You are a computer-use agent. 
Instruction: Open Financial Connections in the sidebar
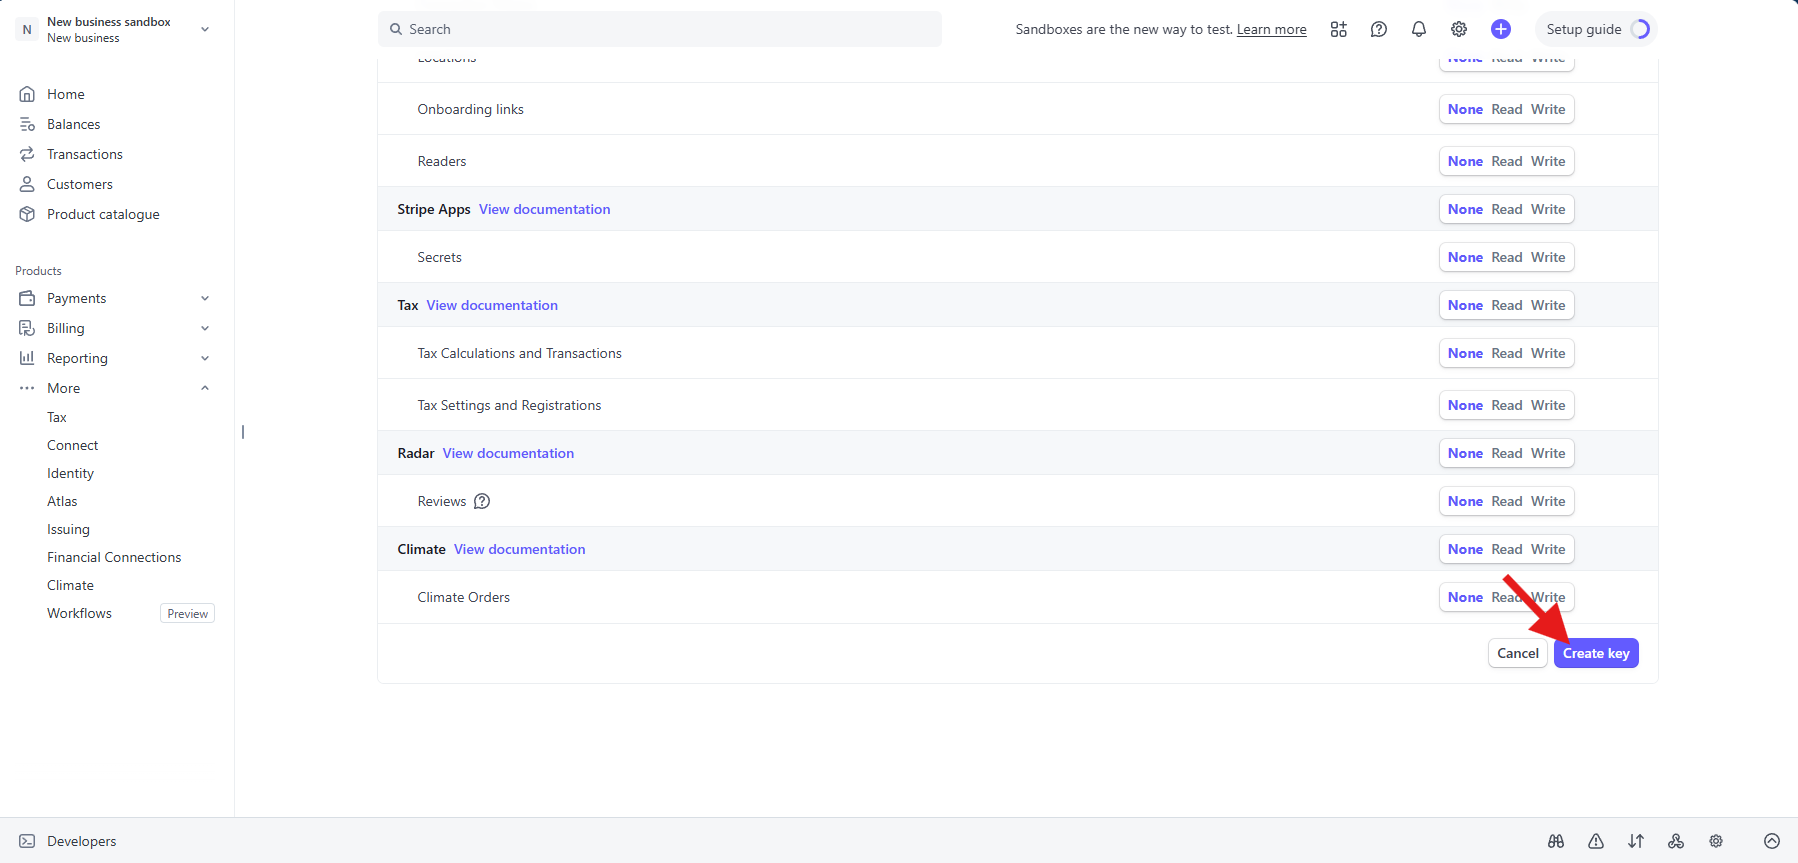[114, 557]
